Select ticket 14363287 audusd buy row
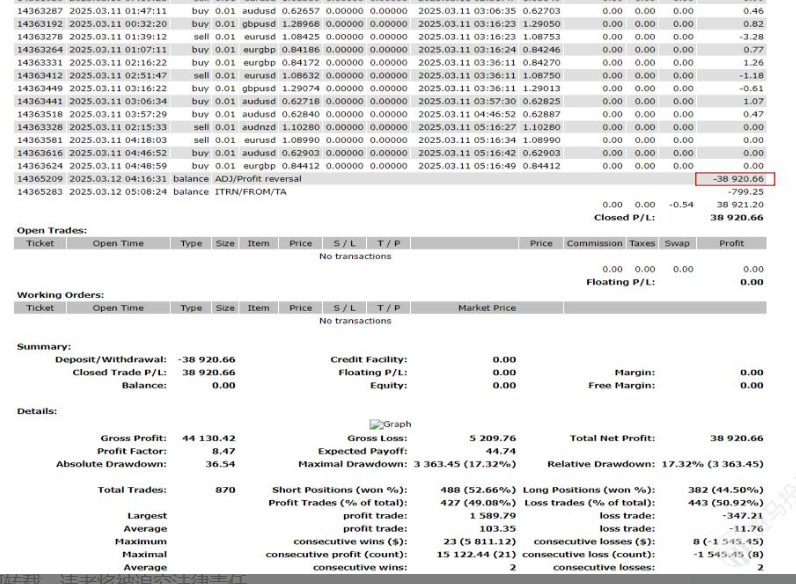The width and height of the screenshot is (796, 584). [x=40, y=10]
